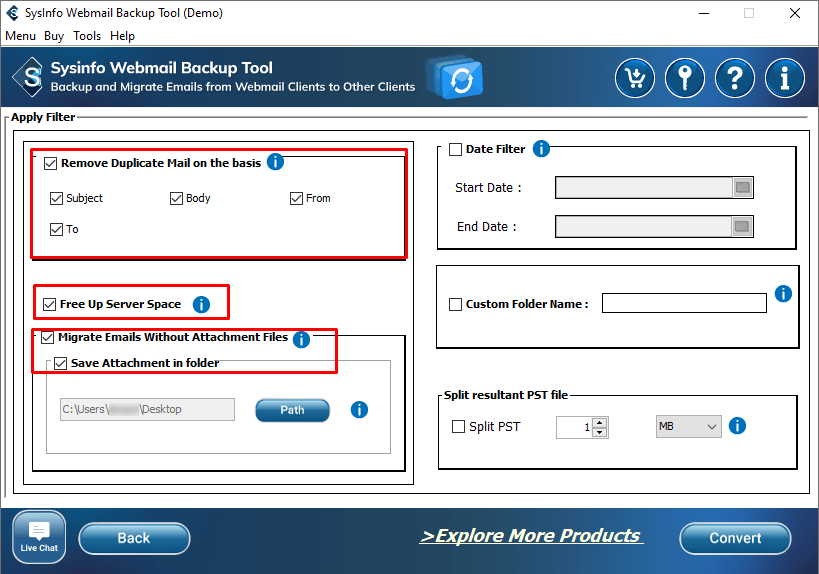Open the about info icon in header
Image resolution: width=819 pixels, height=574 pixels.
(785, 78)
